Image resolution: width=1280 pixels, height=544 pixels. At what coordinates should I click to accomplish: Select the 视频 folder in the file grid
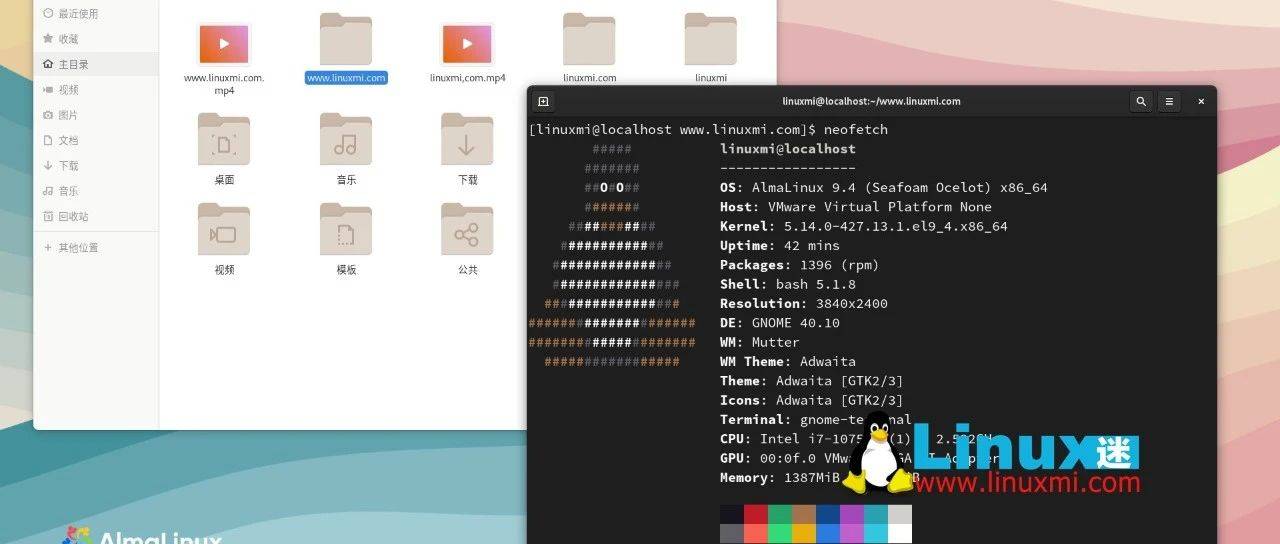point(224,229)
